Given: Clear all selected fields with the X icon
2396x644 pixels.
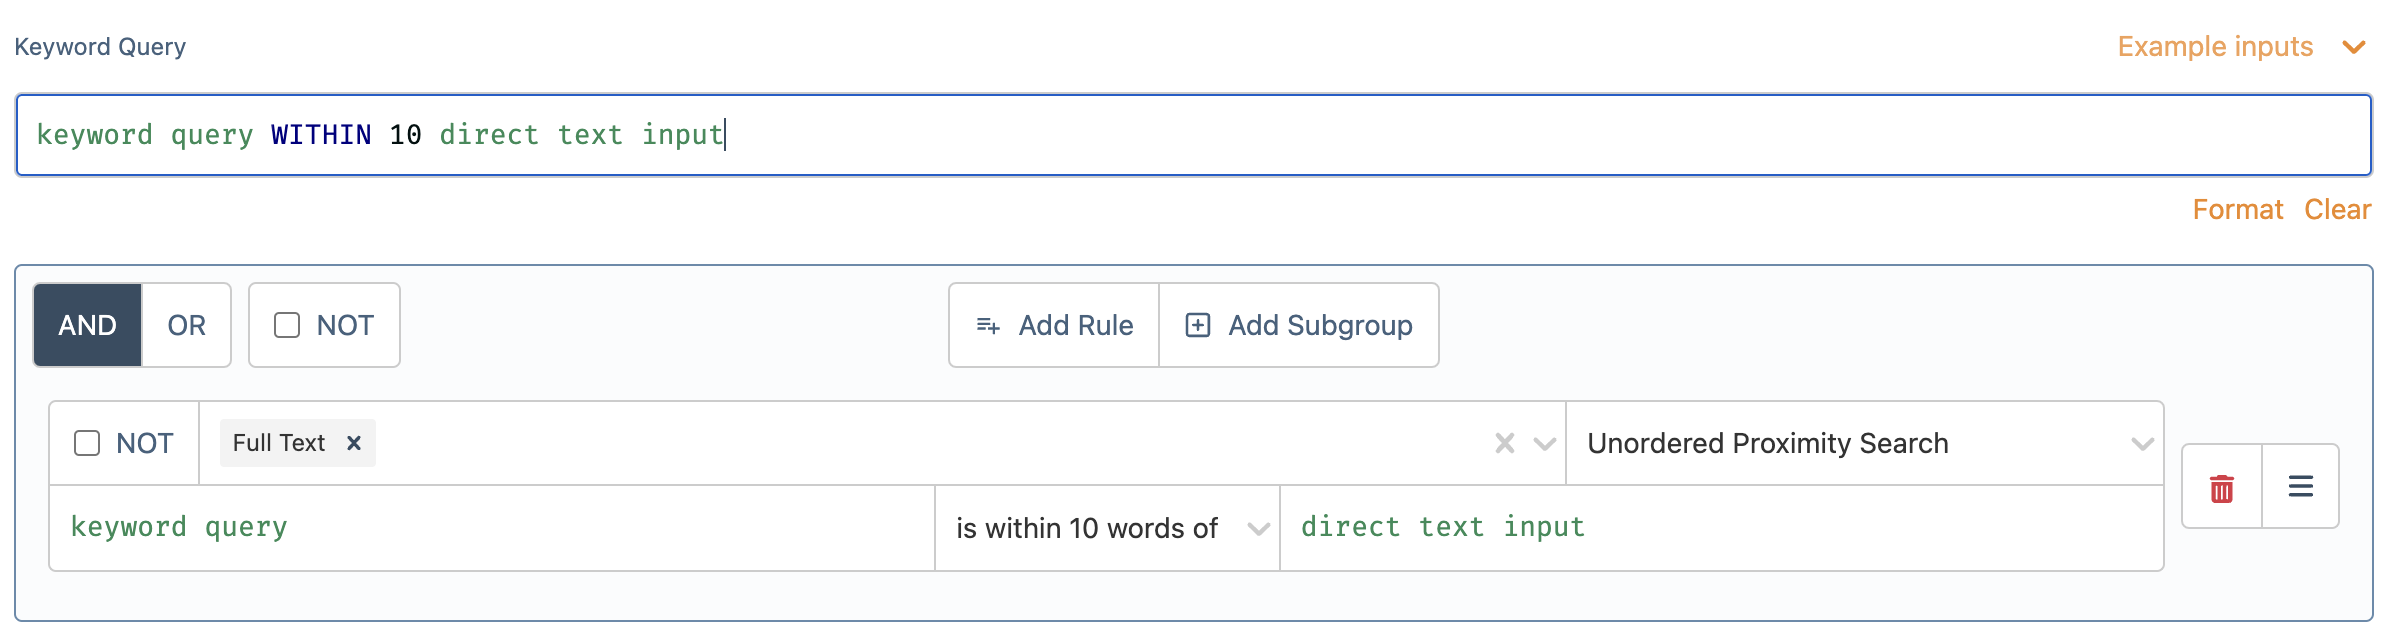Looking at the screenshot, I should point(1504,443).
